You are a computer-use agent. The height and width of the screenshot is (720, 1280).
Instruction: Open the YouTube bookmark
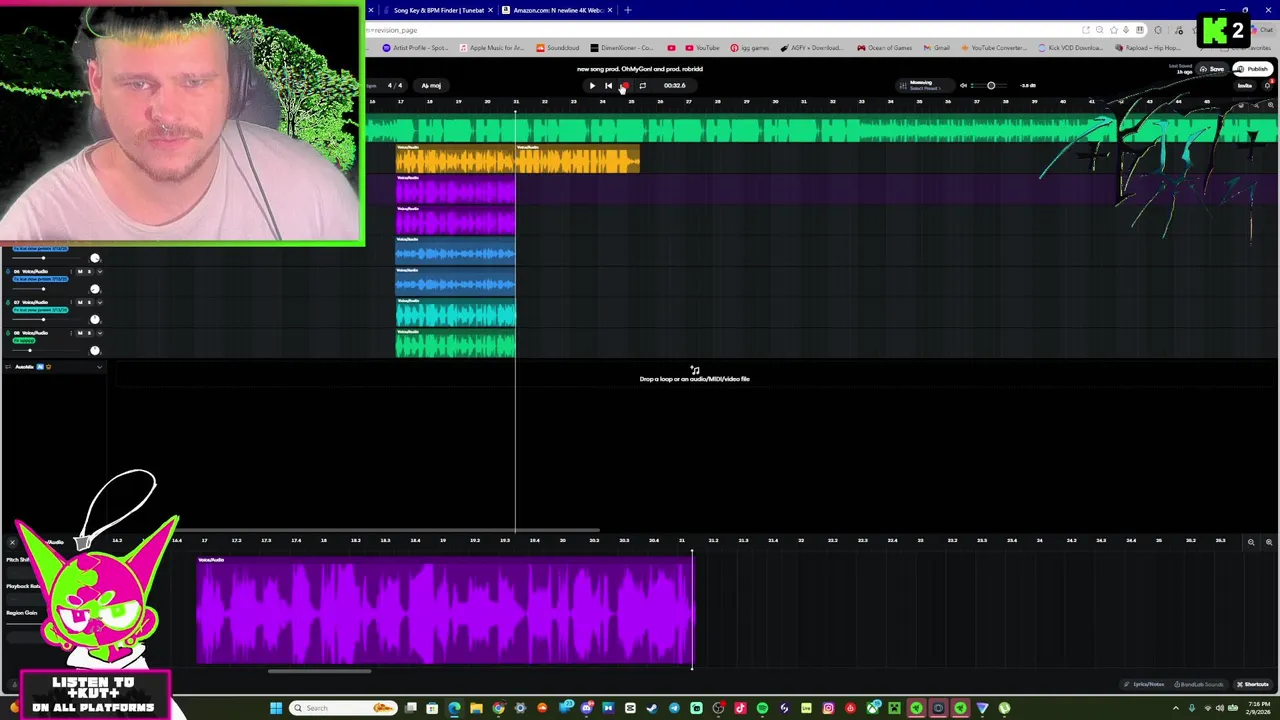pos(703,48)
